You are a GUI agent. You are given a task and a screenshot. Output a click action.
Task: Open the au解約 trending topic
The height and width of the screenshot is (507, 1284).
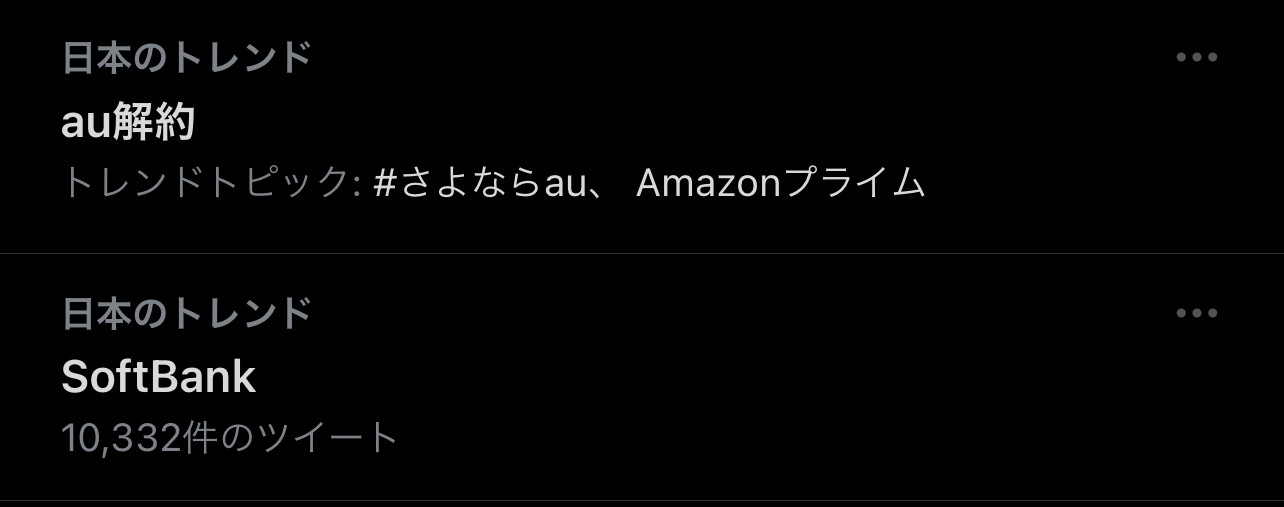tap(128, 123)
